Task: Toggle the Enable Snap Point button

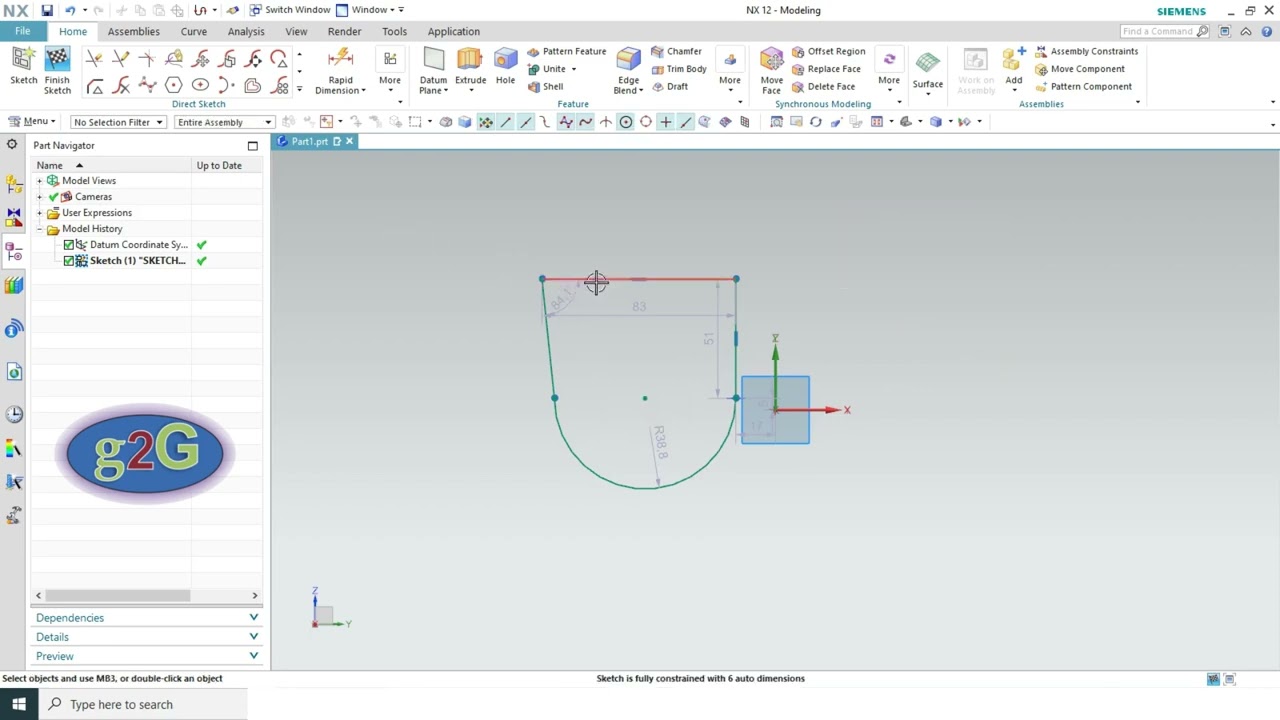Action: 485,122
